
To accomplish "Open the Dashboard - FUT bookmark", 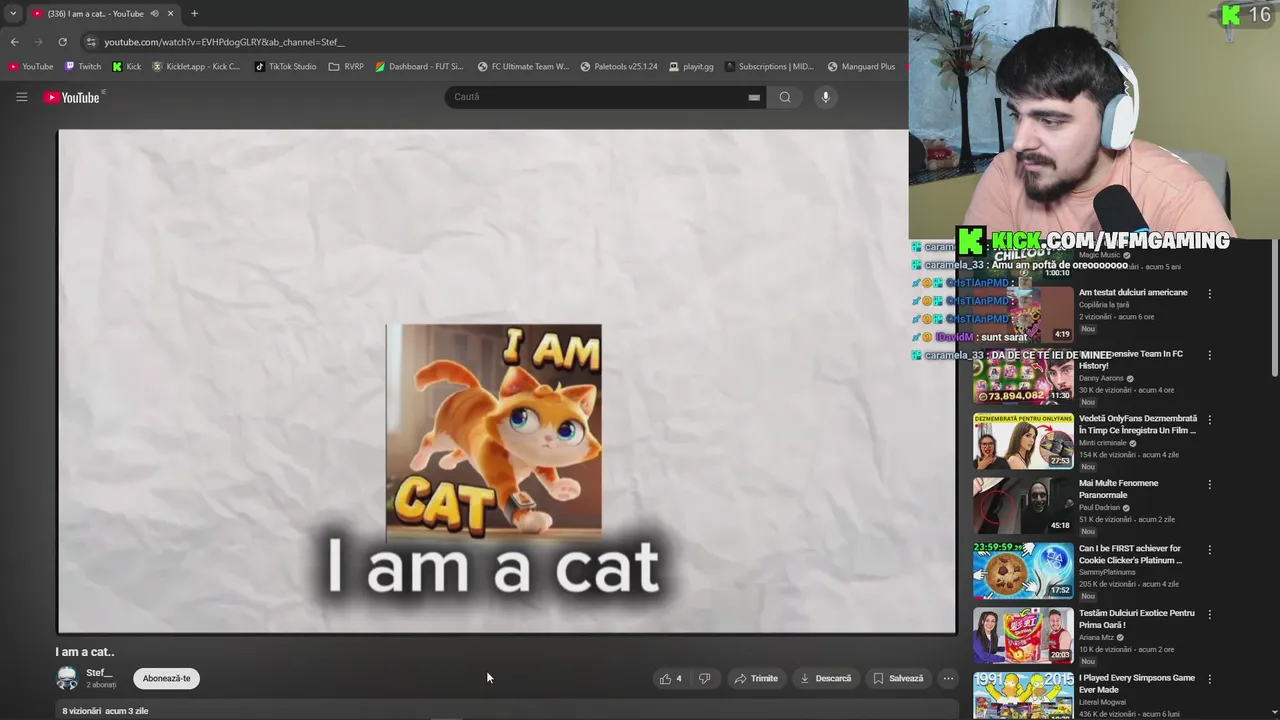I will click(420, 67).
